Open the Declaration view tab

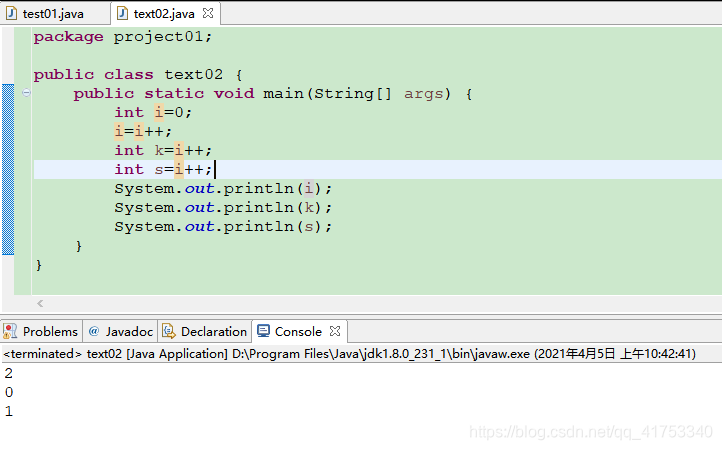point(205,332)
